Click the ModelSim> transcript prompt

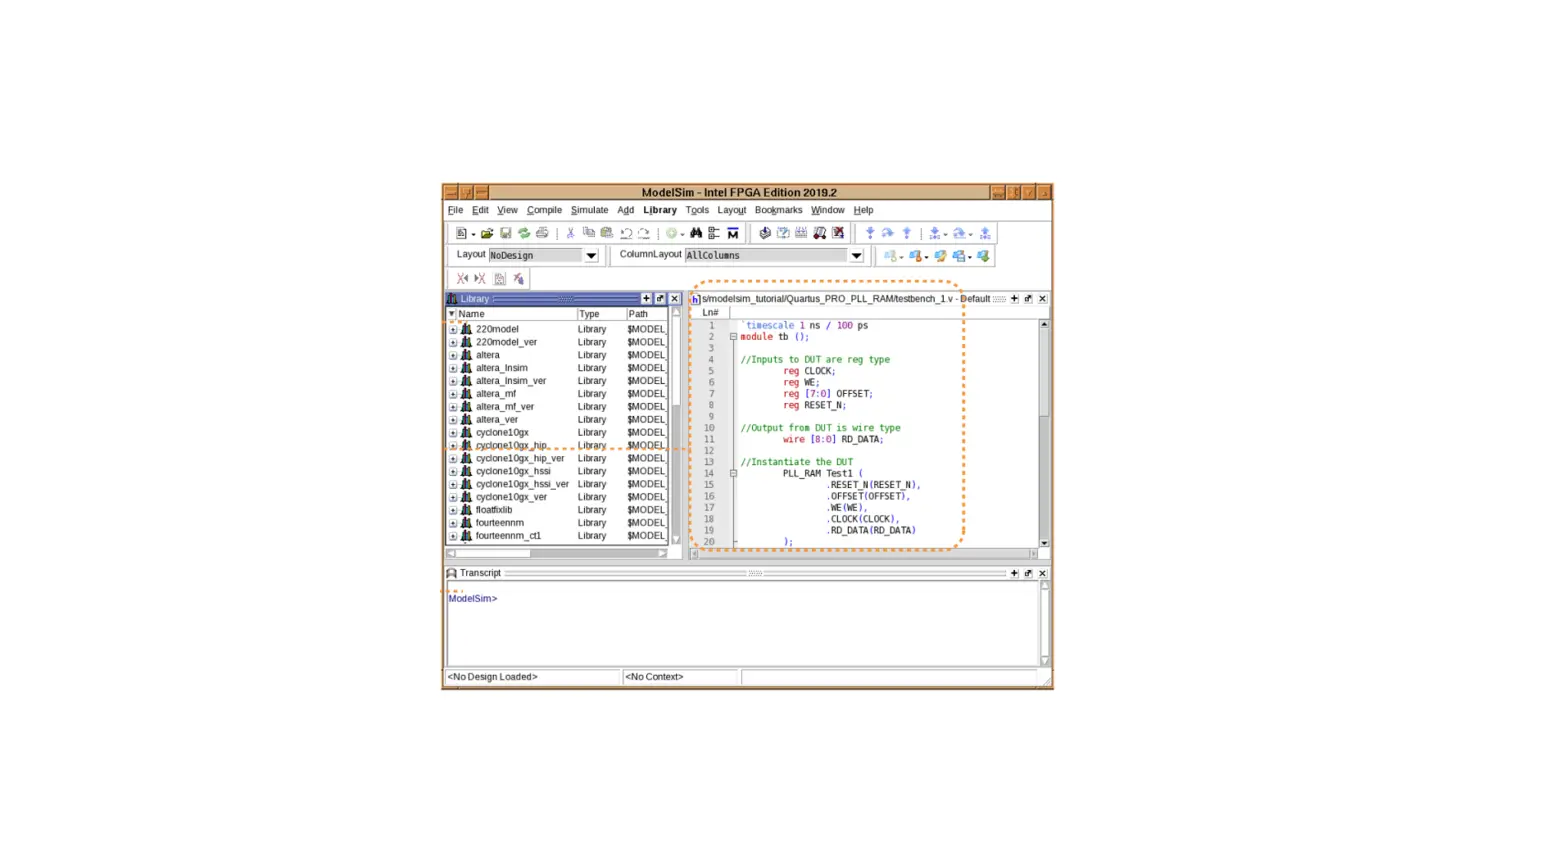[x=472, y=598]
